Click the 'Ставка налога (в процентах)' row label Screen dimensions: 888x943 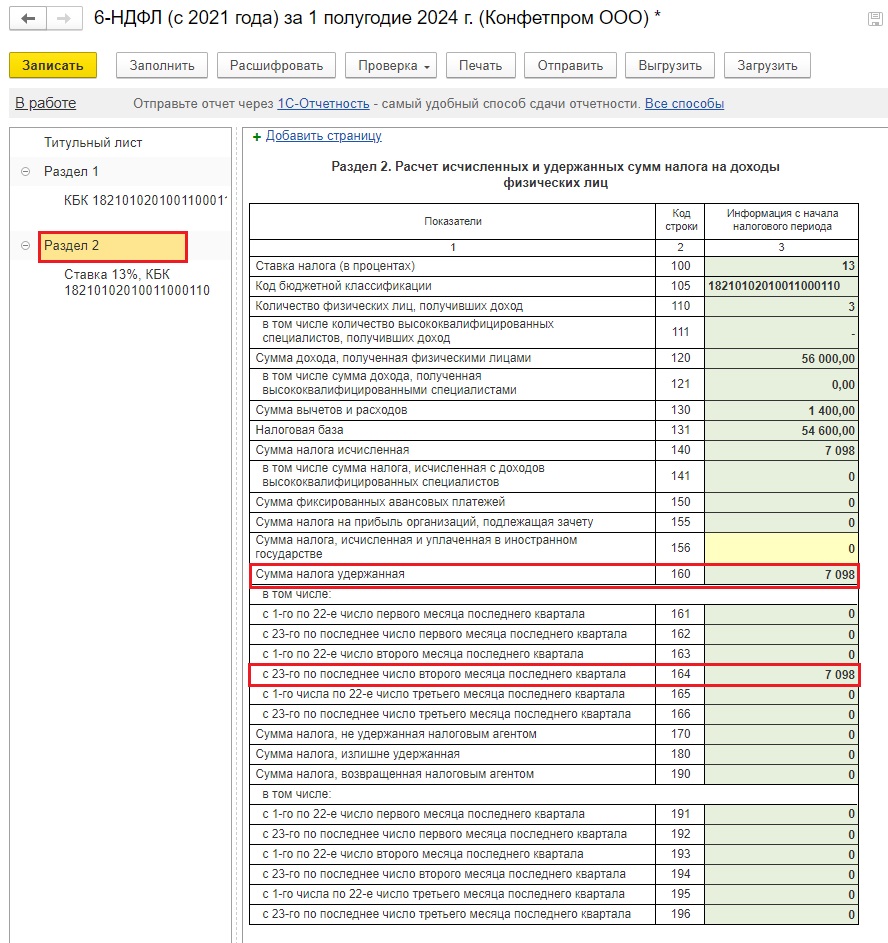tap(335, 266)
